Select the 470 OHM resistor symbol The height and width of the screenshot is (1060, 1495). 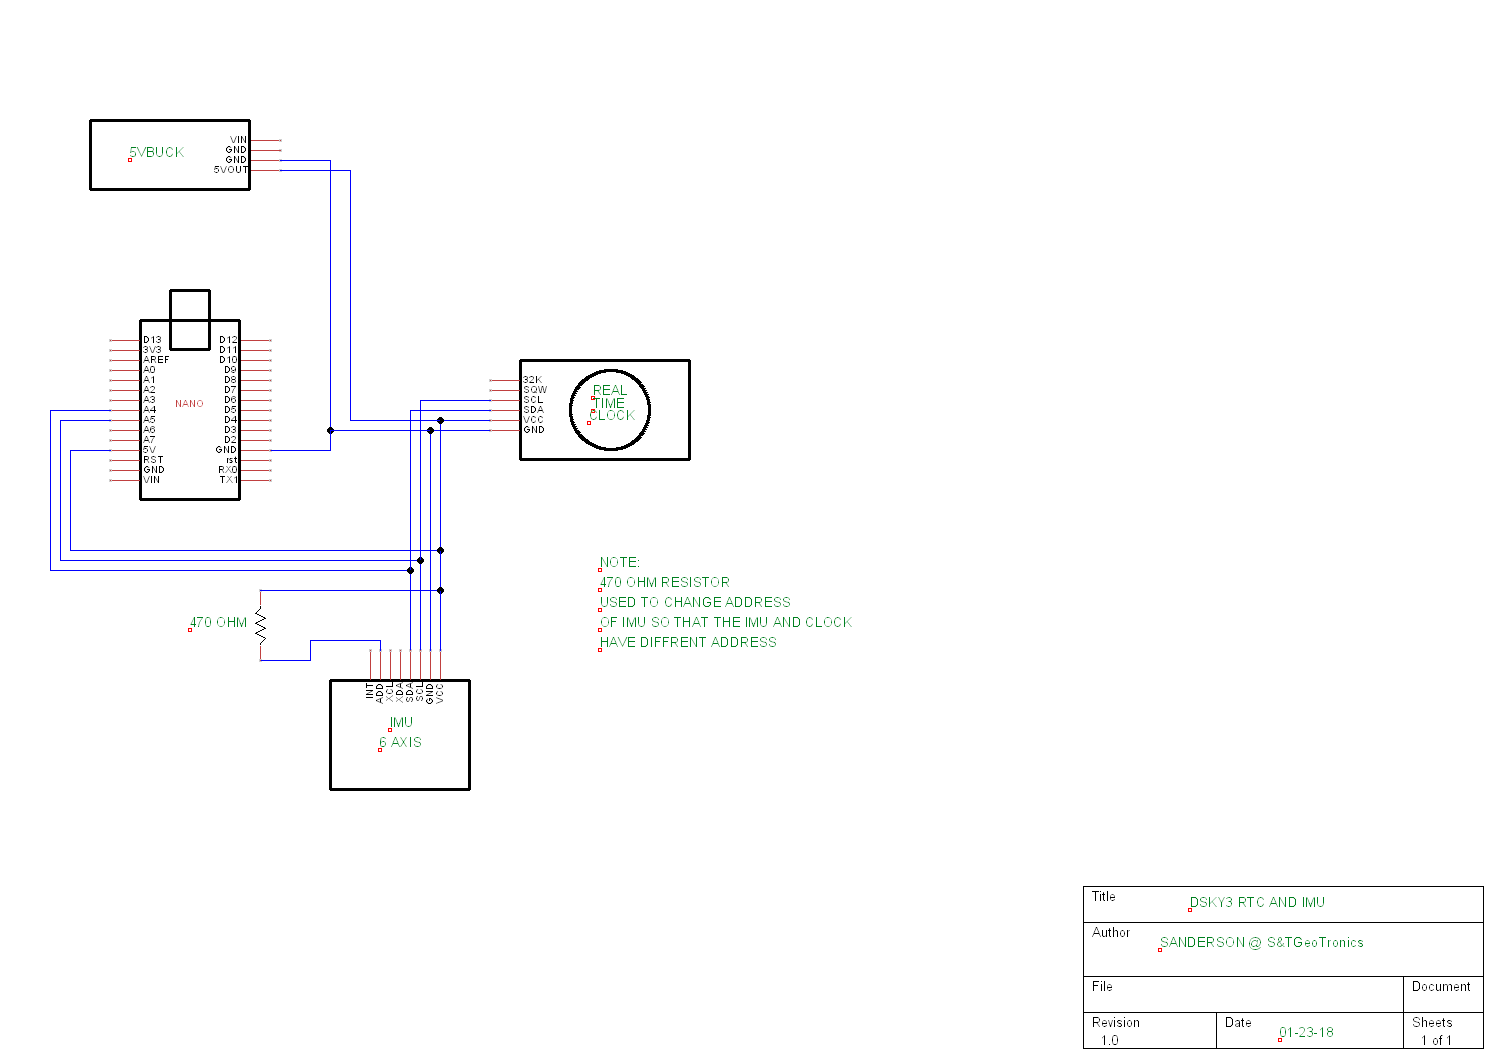[x=259, y=627]
